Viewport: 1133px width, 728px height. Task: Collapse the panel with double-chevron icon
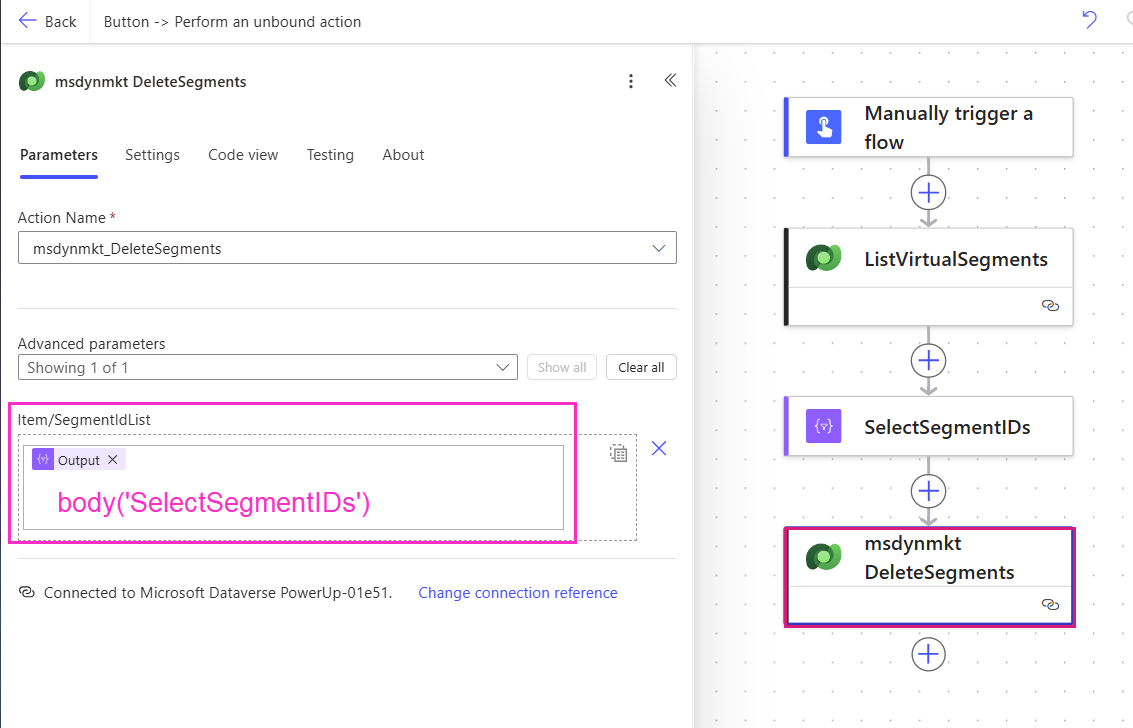(671, 80)
